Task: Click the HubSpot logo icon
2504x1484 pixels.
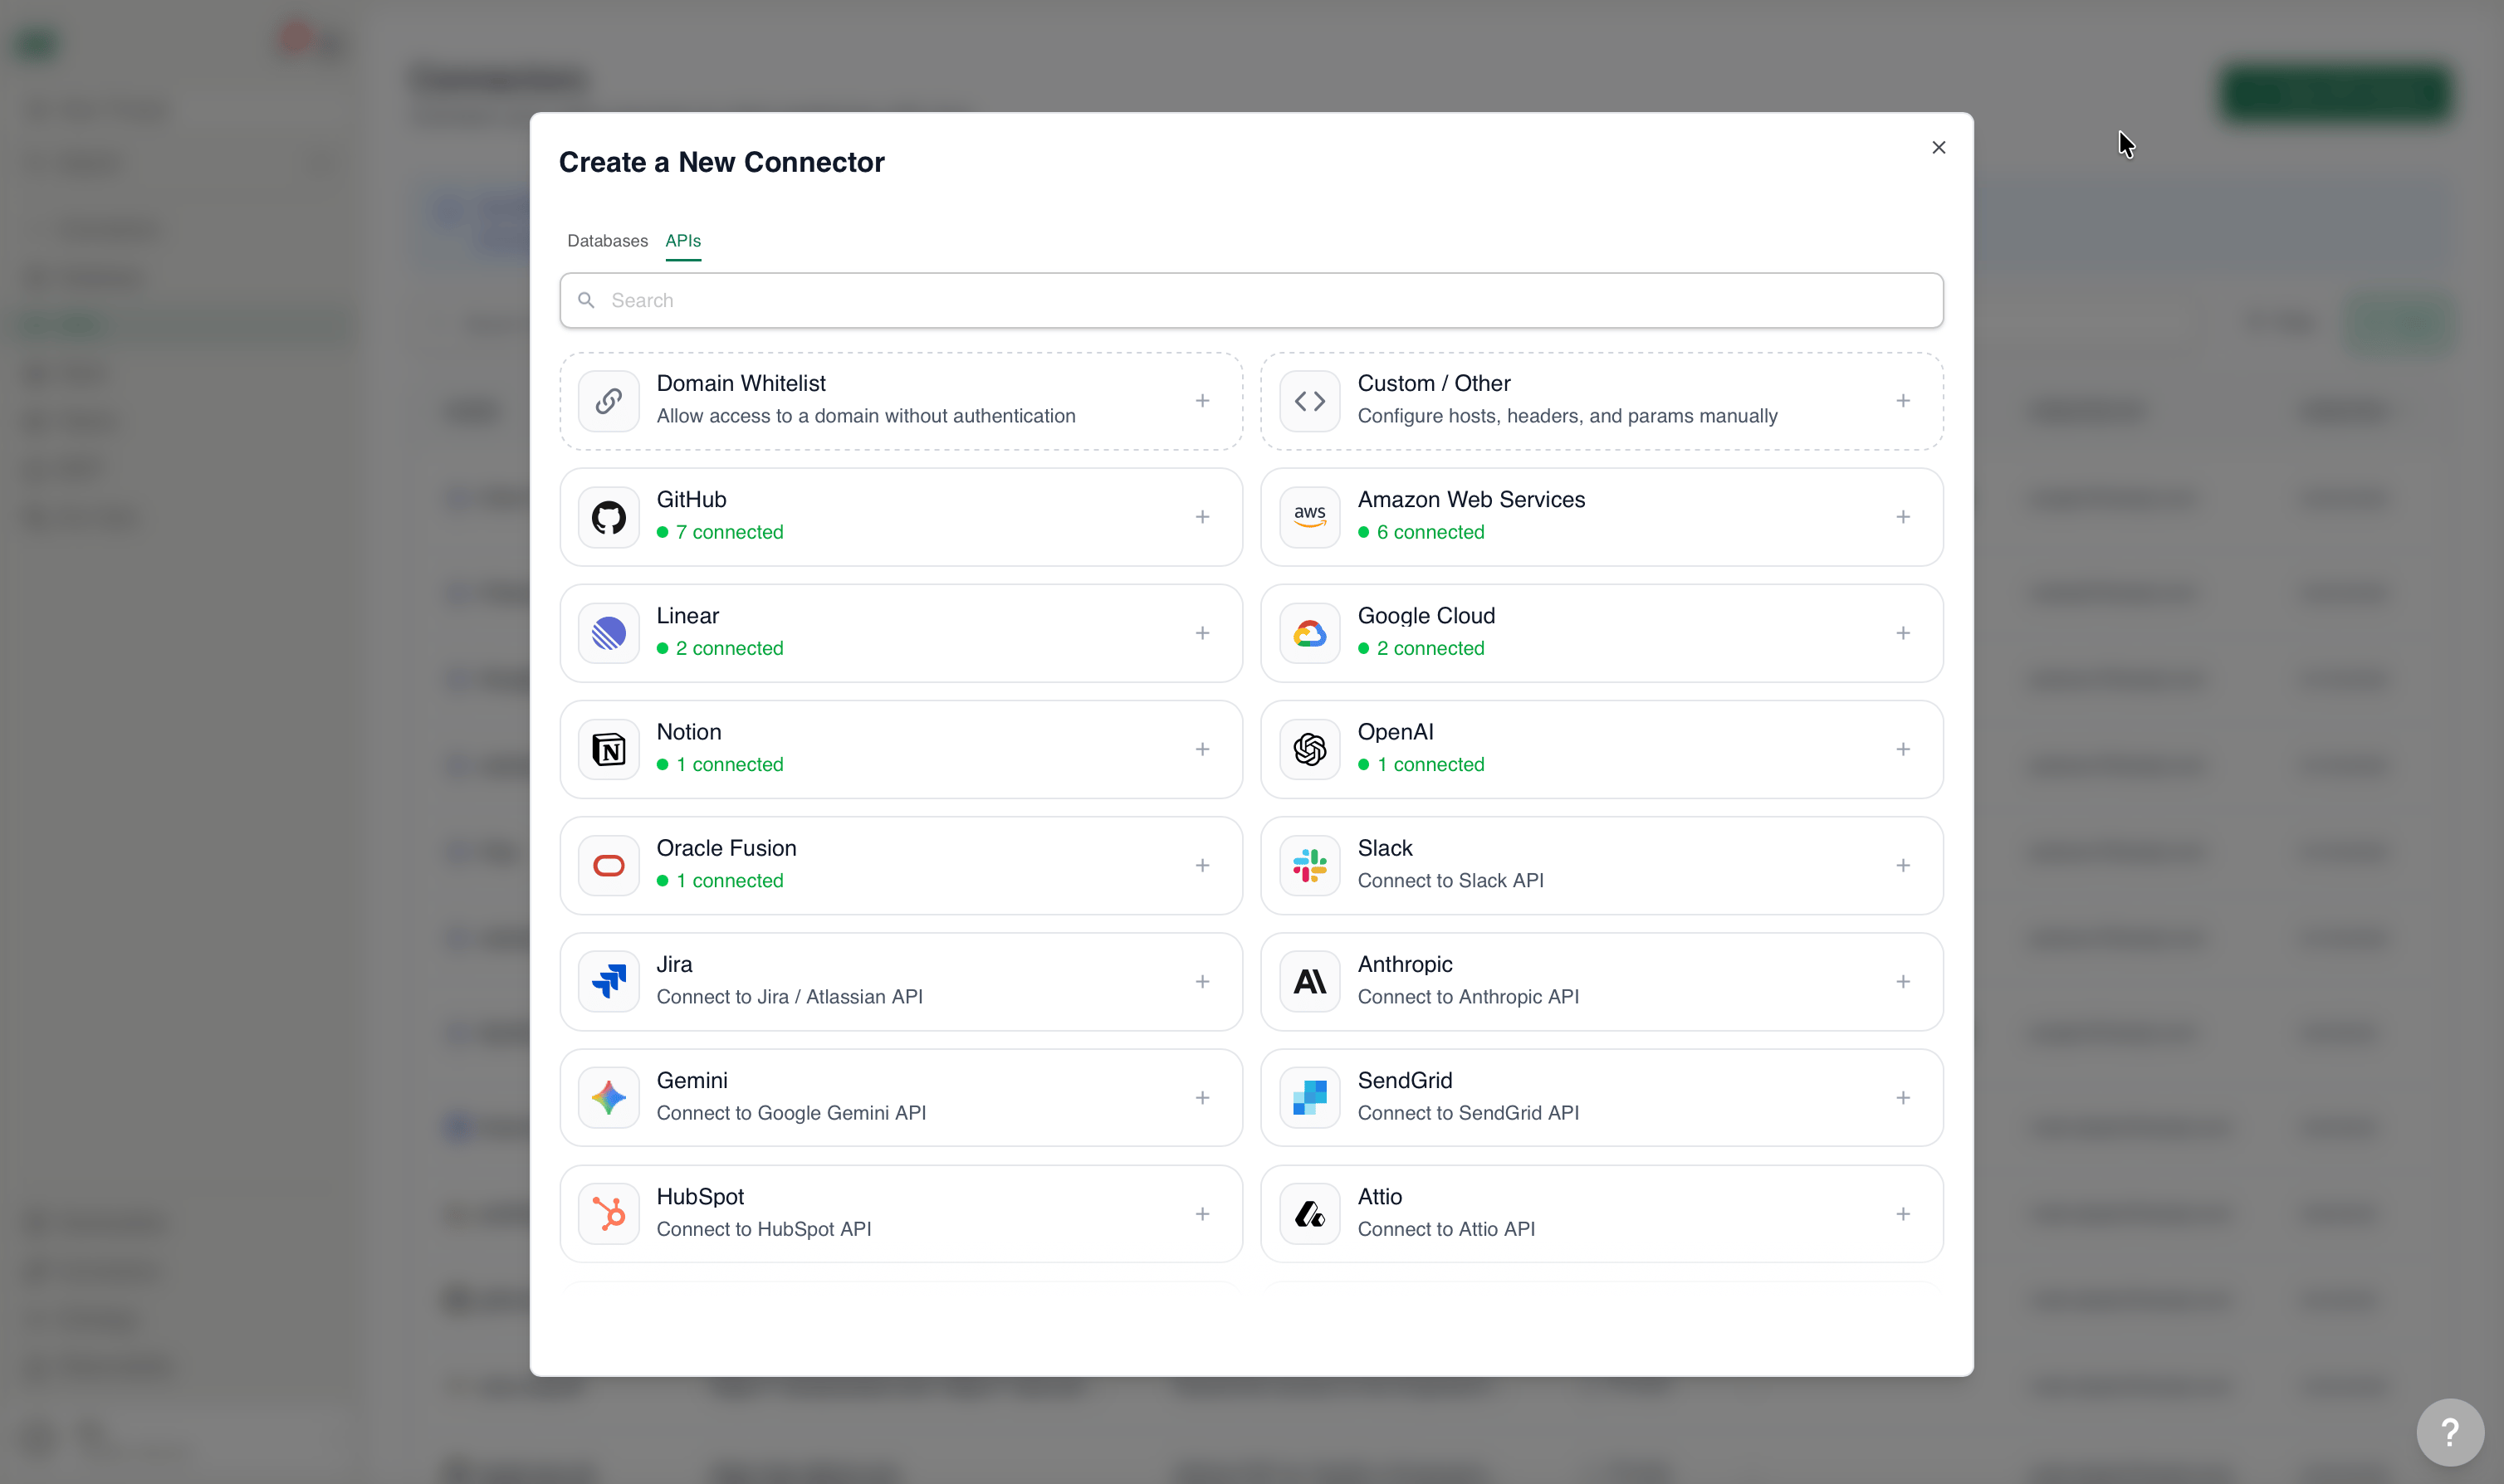Action: (609, 1213)
